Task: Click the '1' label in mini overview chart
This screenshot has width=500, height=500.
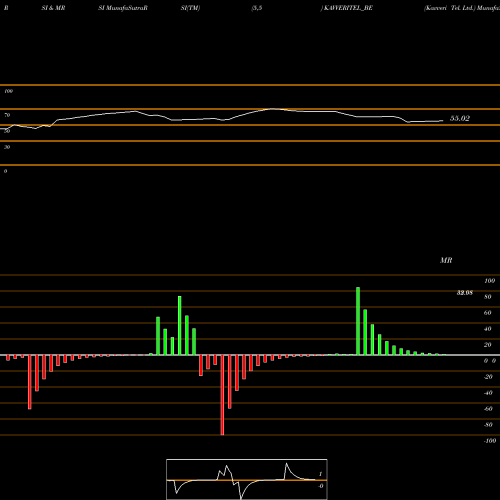Action: (320, 474)
